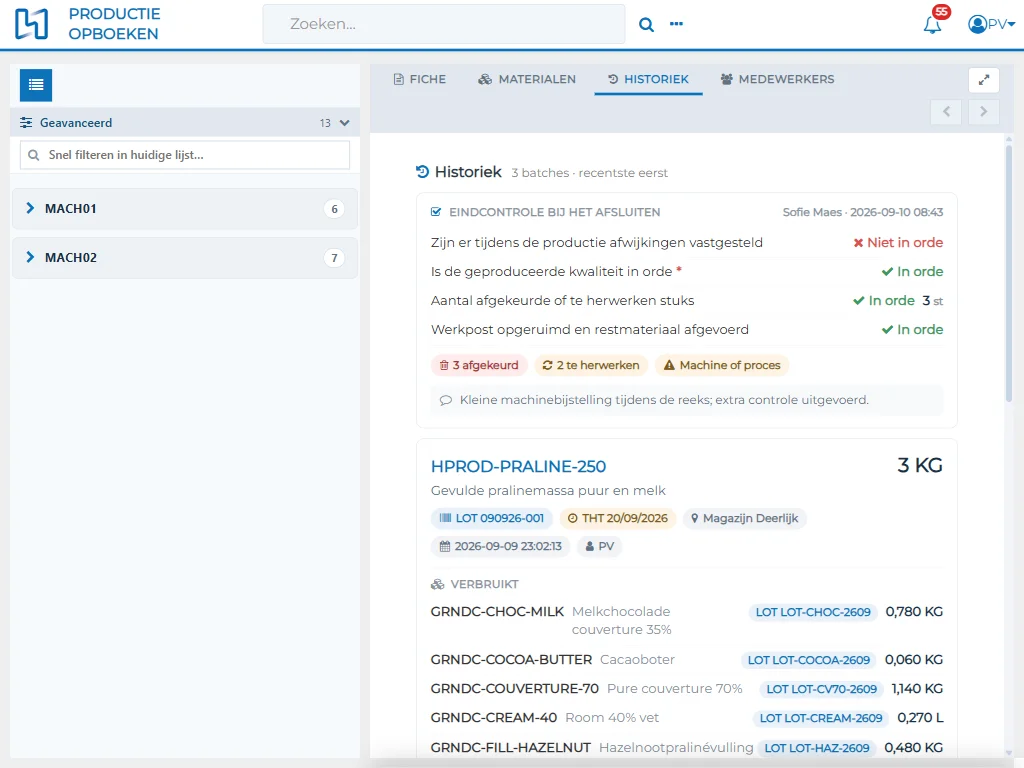Switch to the Fiche tab
Viewport: 1024px width, 768px height.
coord(420,79)
